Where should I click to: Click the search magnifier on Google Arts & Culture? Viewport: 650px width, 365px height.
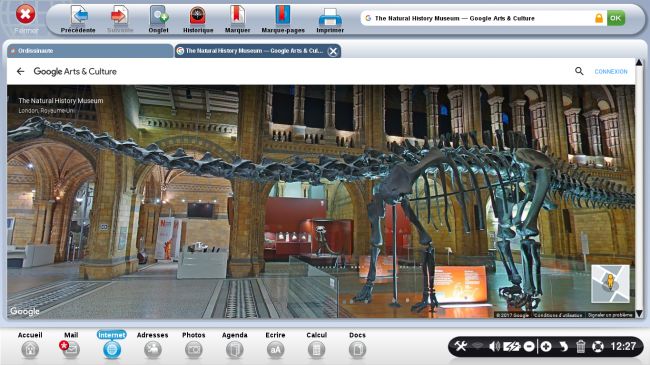[579, 71]
